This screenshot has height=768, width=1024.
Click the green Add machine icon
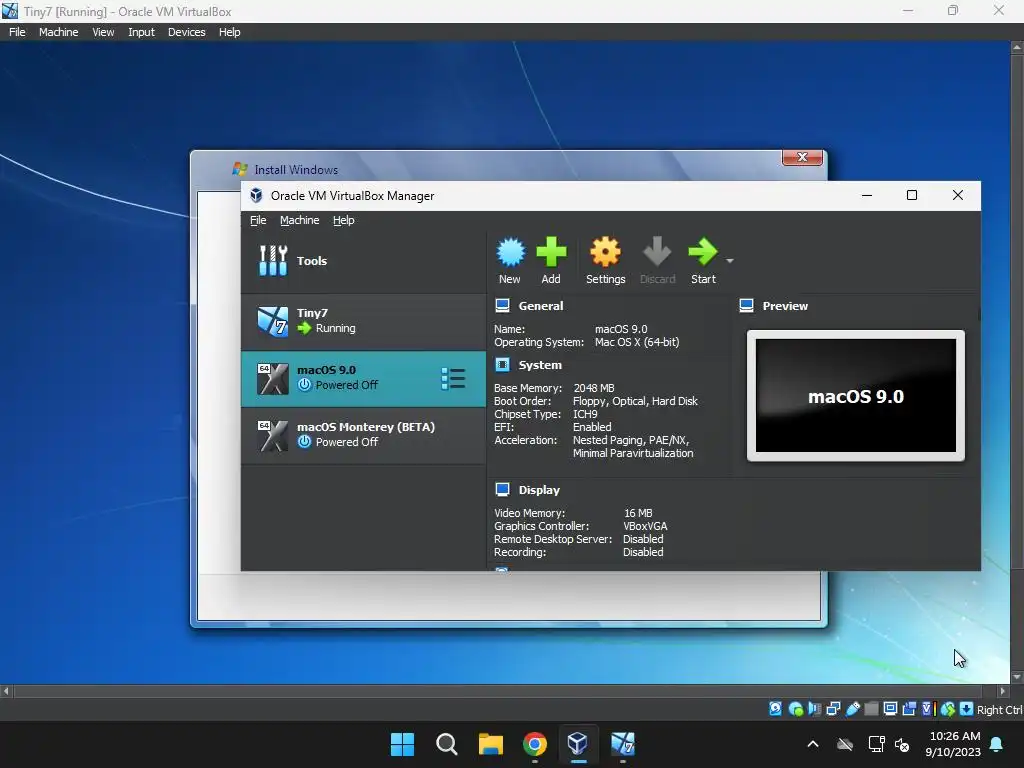(551, 252)
